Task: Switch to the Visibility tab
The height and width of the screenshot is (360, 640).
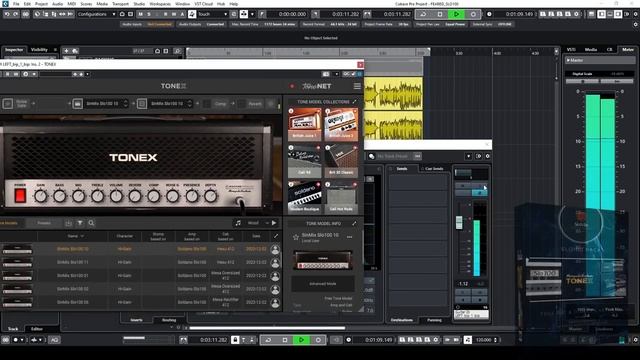Action: click(x=40, y=50)
